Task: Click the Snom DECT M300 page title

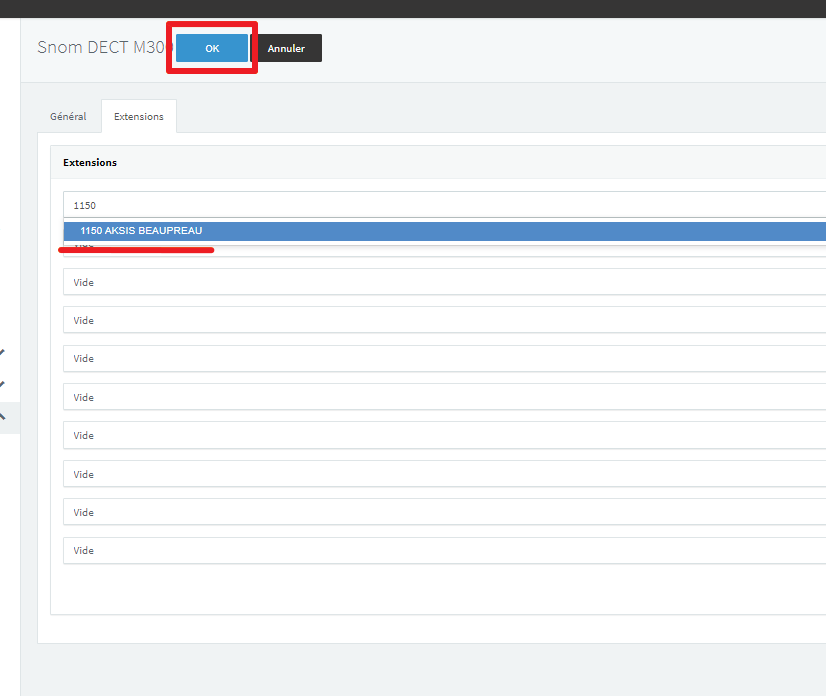Action: [104, 47]
